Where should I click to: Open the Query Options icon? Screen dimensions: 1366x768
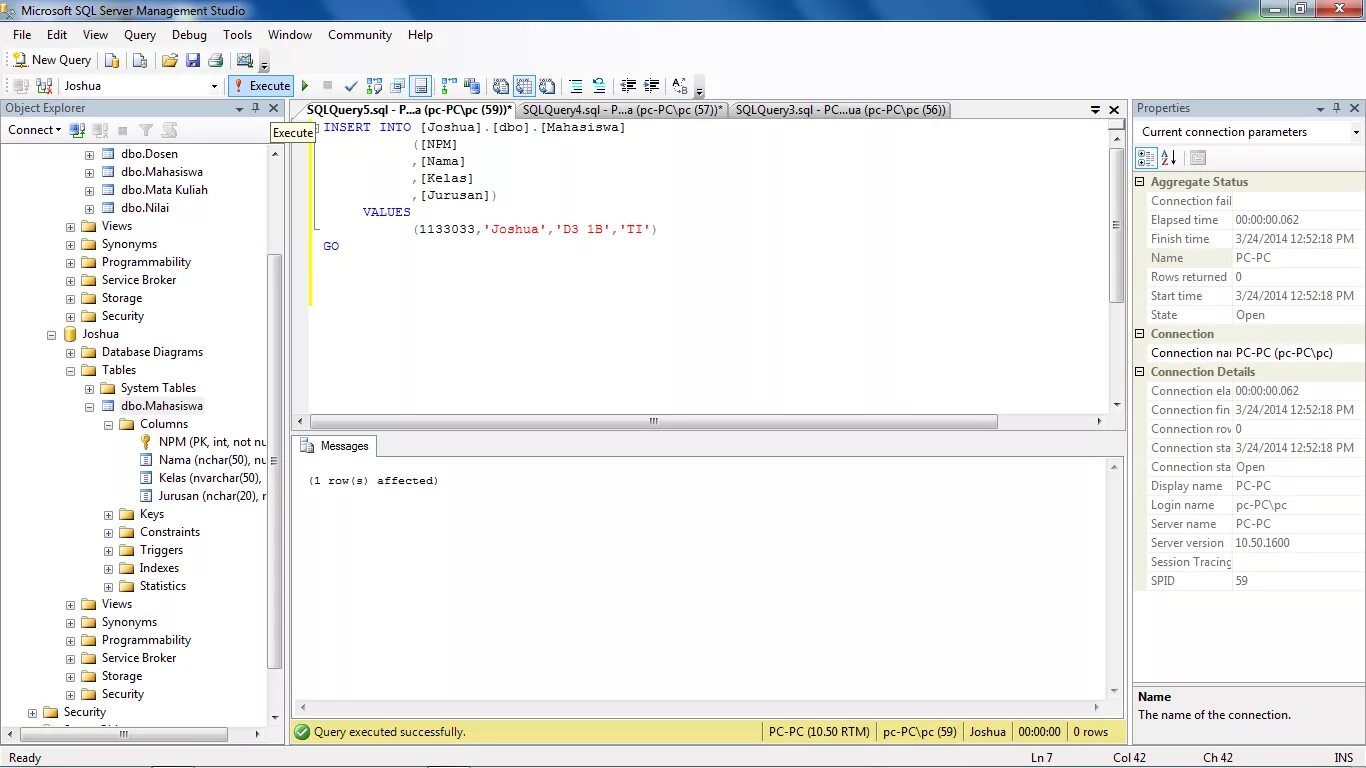[x=397, y=86]
